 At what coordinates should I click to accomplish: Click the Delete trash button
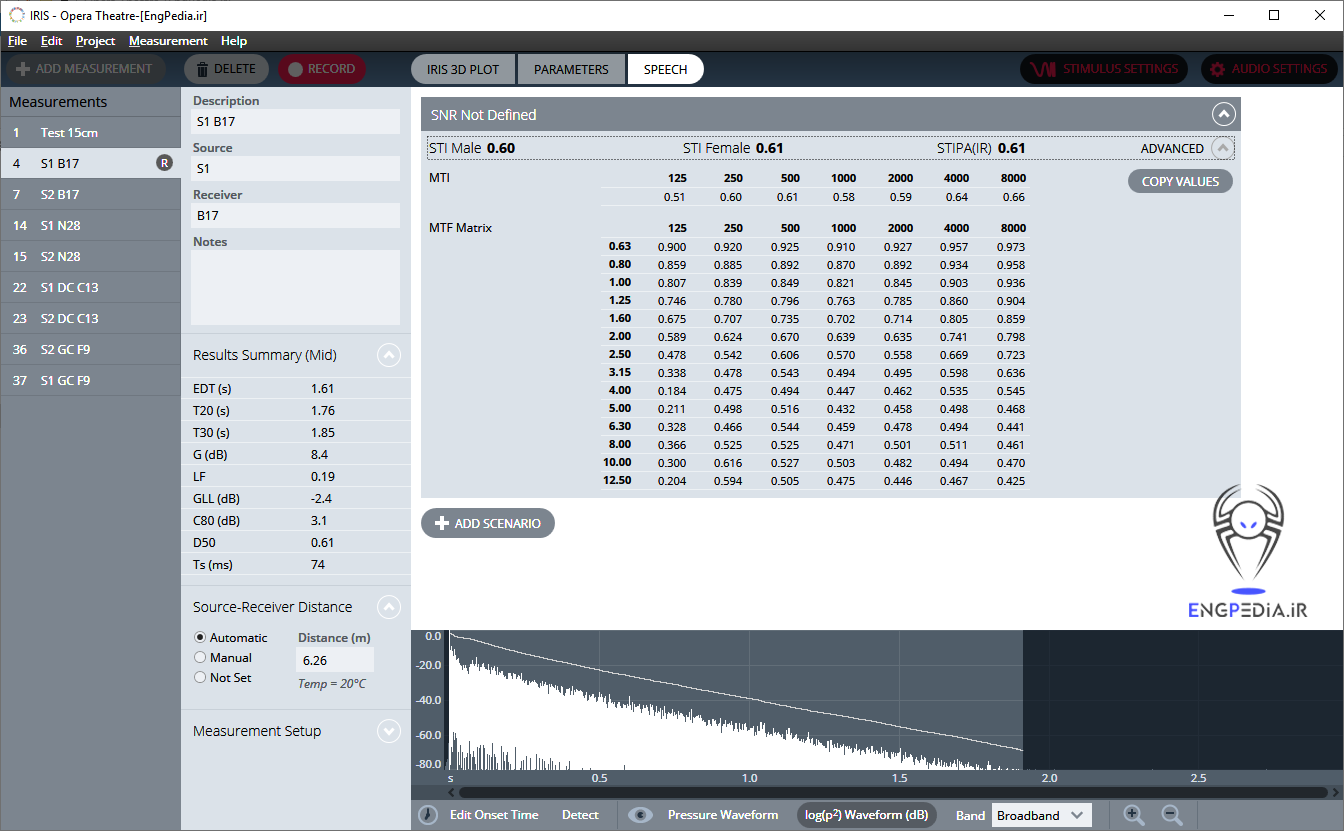(x=226, y=69)
